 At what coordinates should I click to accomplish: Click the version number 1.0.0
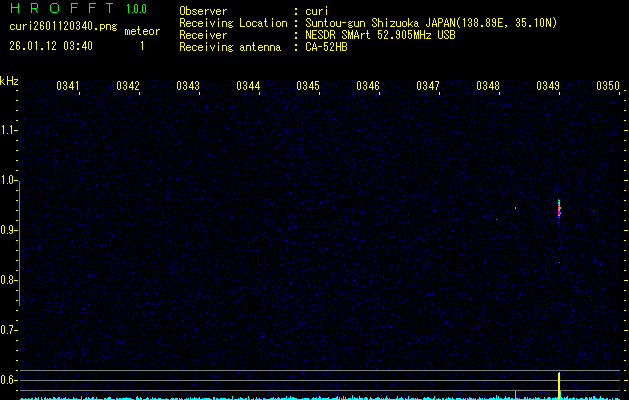136,8
